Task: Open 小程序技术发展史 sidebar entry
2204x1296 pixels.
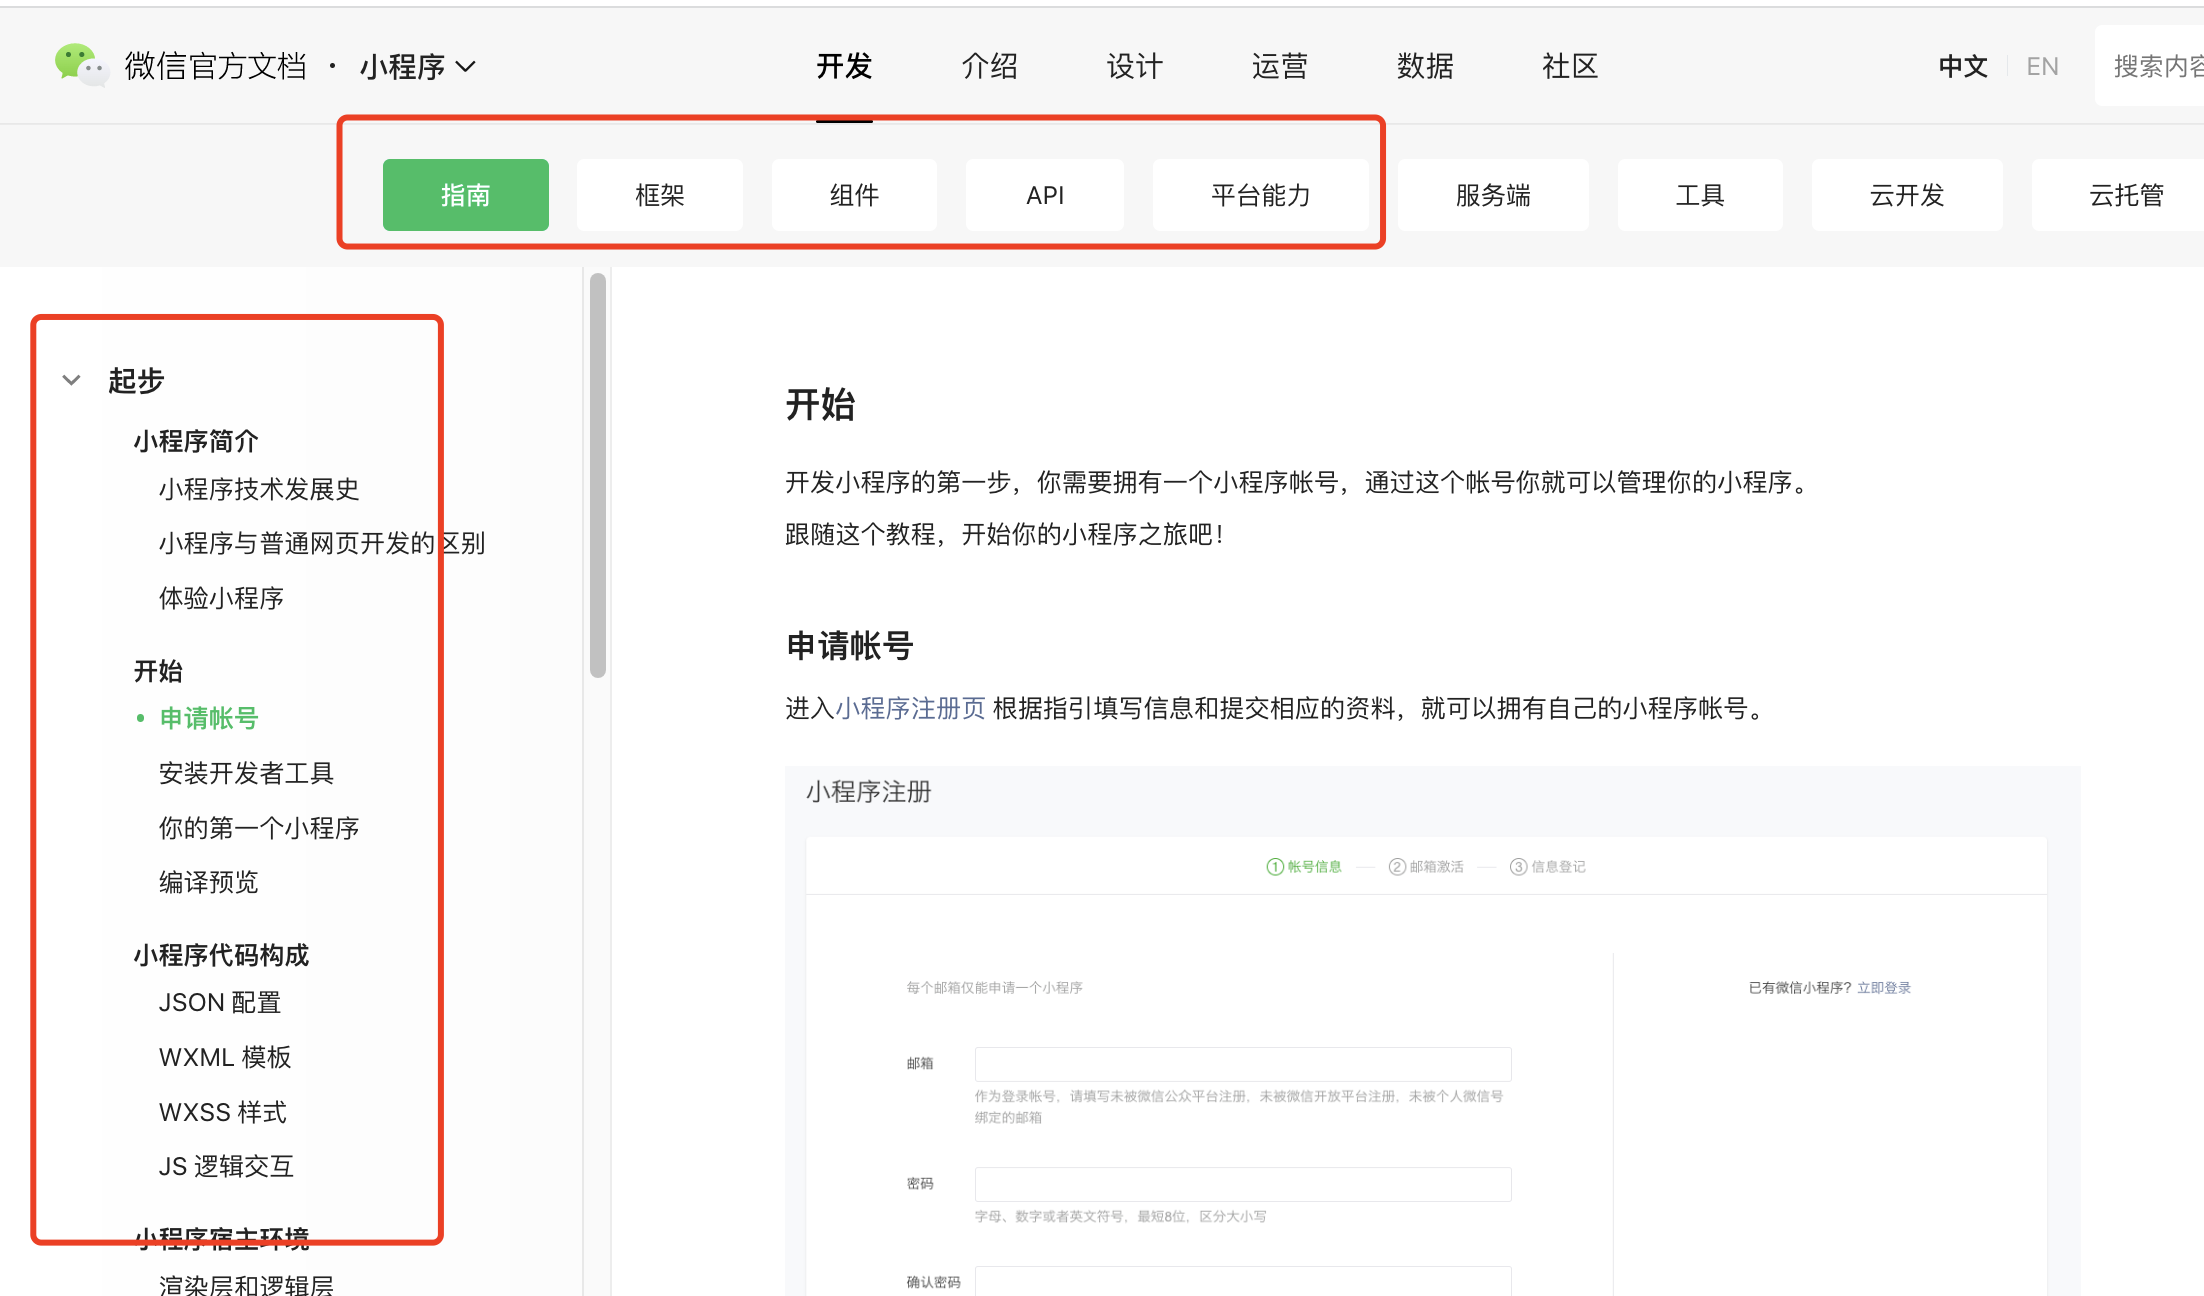Action: point(259,489)
